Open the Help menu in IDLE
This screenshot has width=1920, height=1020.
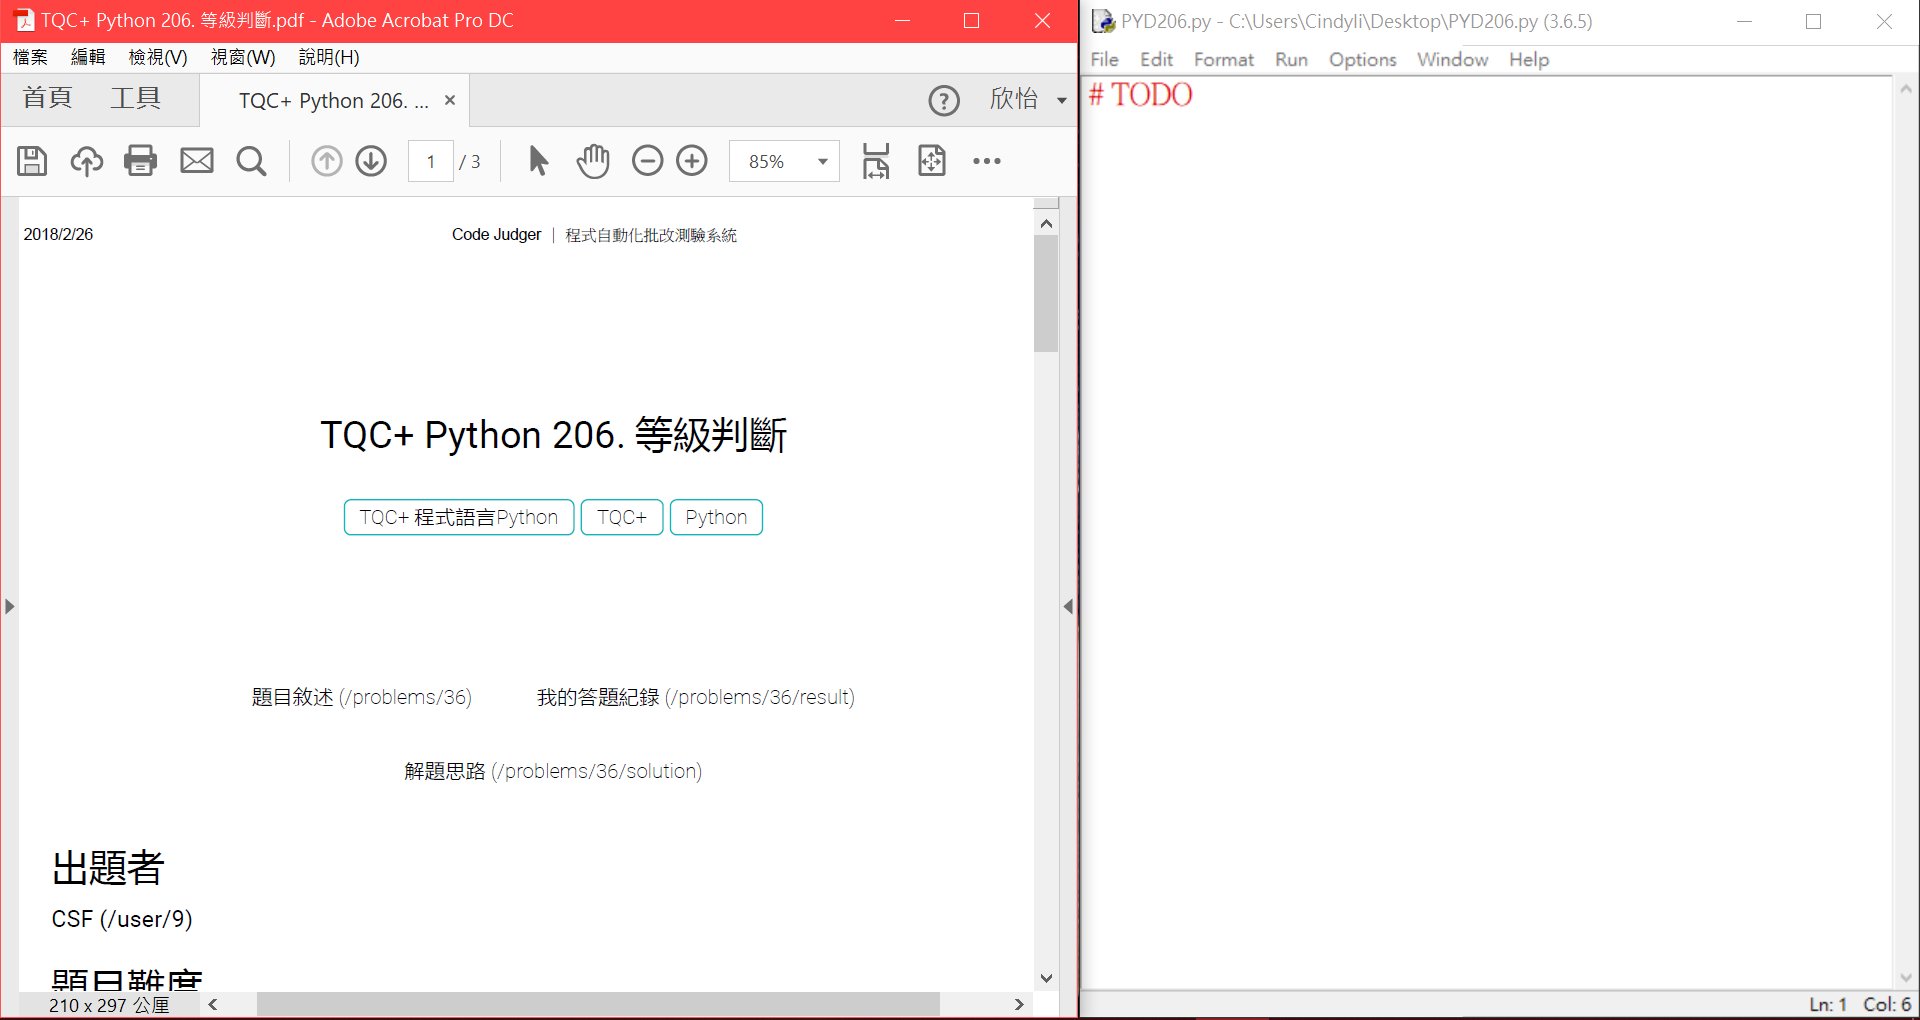pos(1529,59)
